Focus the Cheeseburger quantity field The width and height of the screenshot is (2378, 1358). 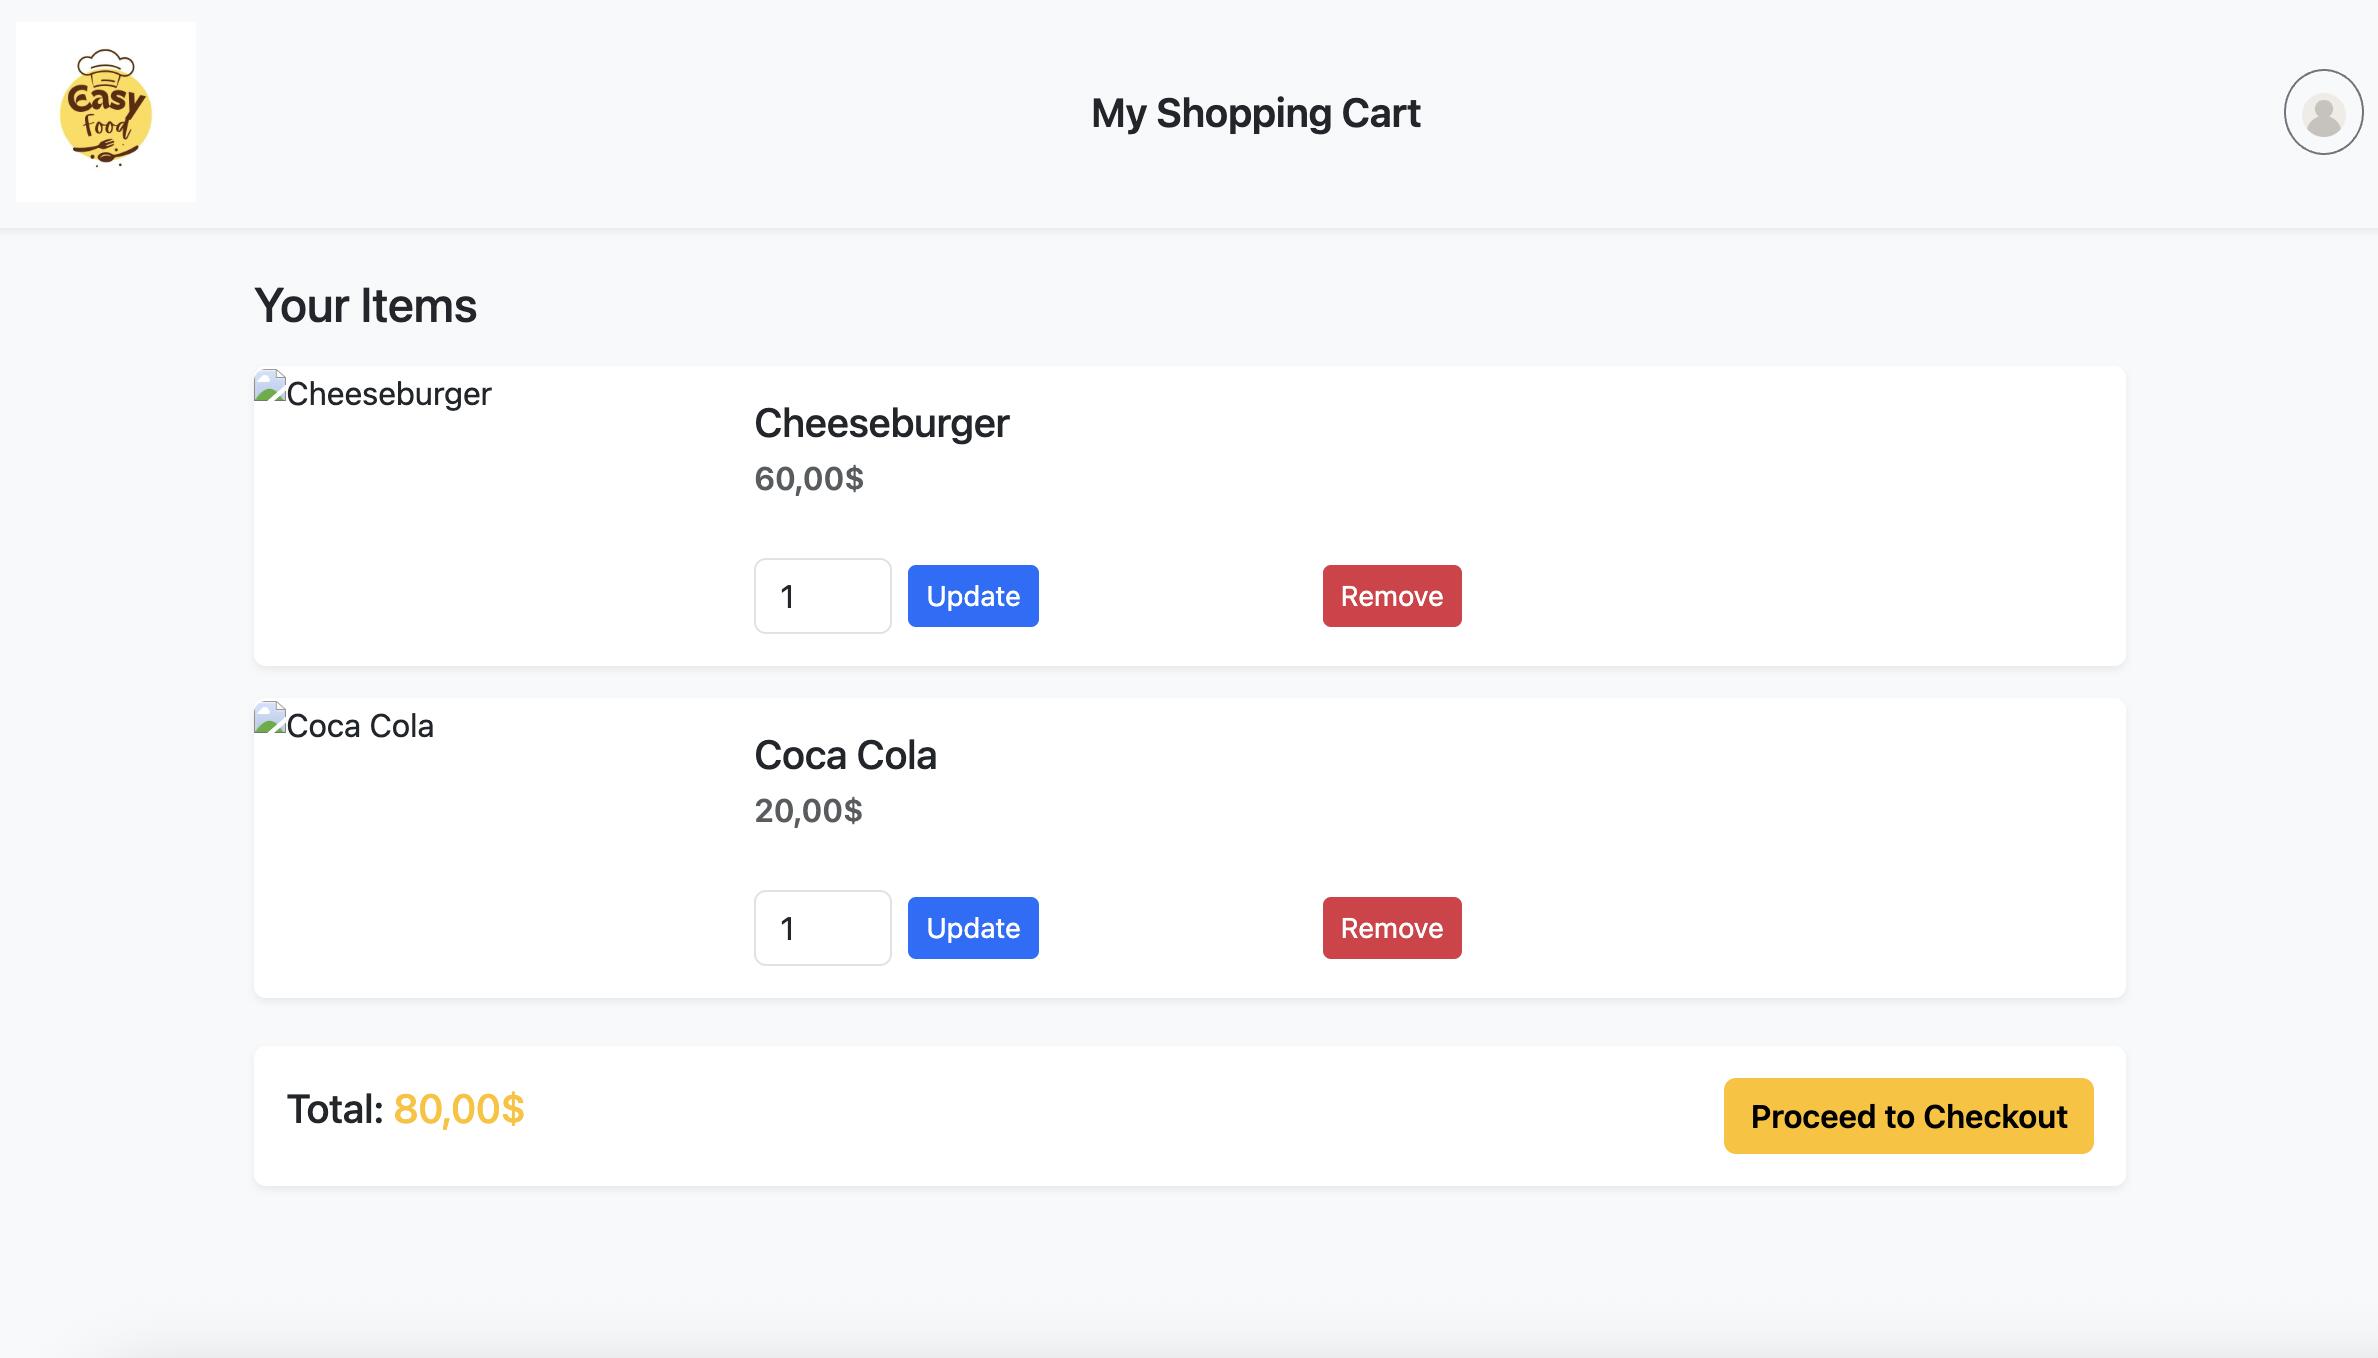pos(822,596)
